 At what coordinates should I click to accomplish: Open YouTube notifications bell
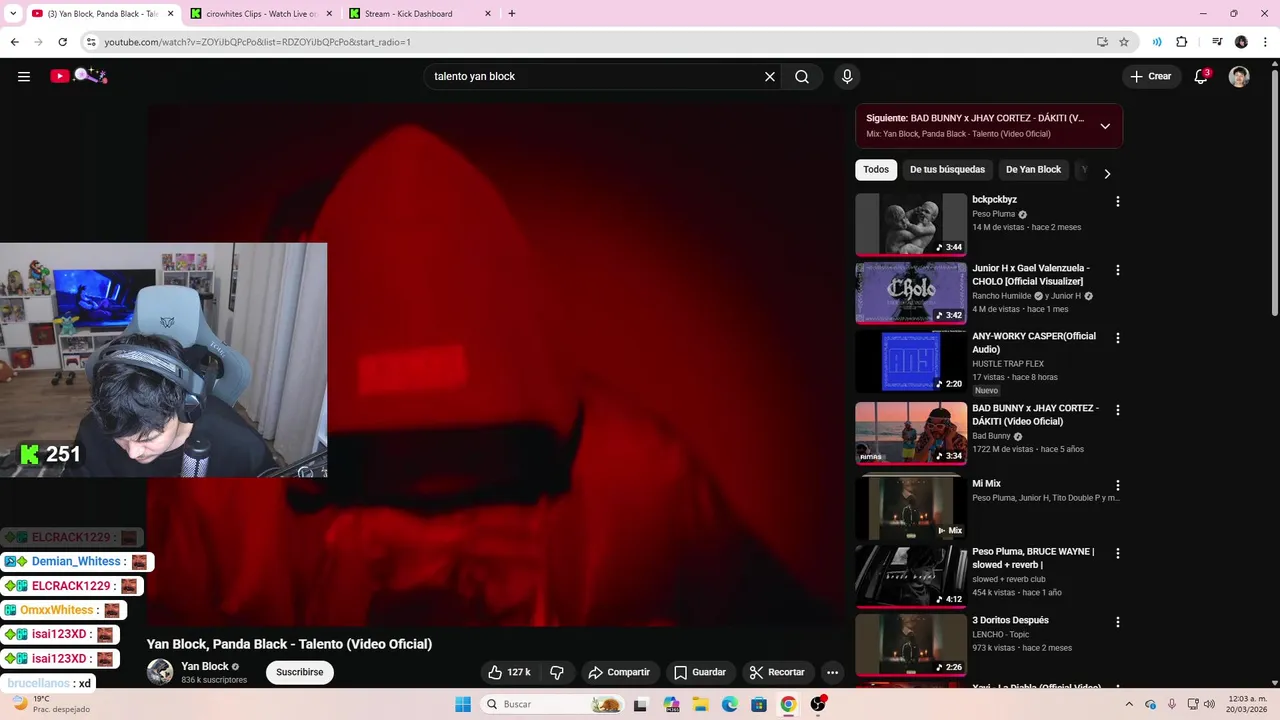[1202, 76]
